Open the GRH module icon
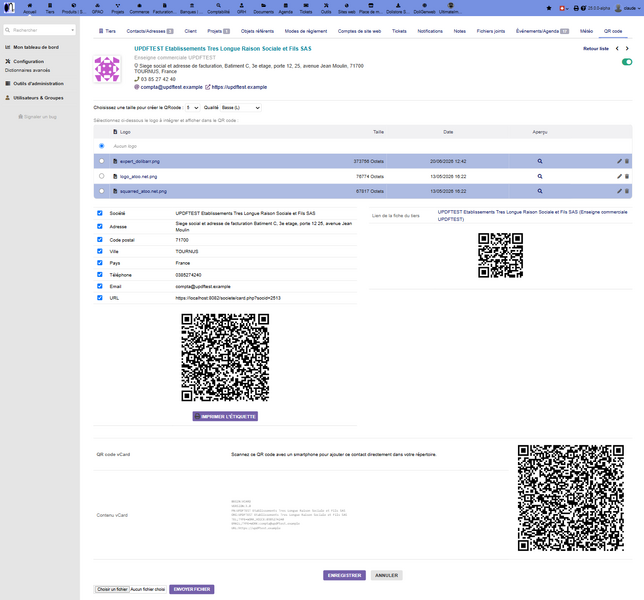Screen dimensions: 644x600 coord(242,5)
